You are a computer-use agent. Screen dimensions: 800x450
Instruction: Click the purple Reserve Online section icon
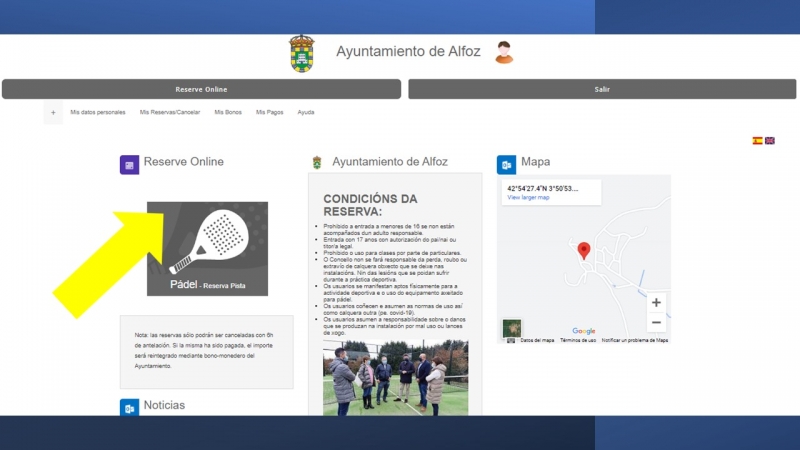pyautogui.click(x=129, y=165)
